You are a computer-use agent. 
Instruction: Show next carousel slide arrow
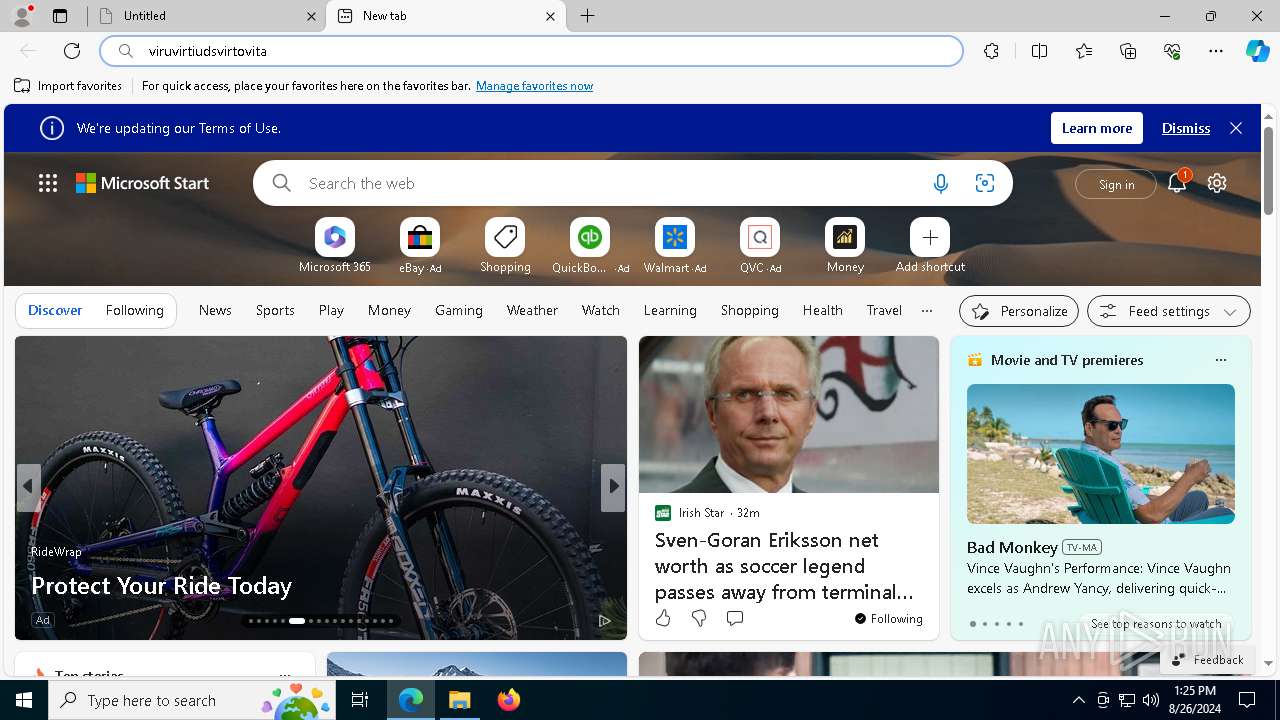[613, 487]
